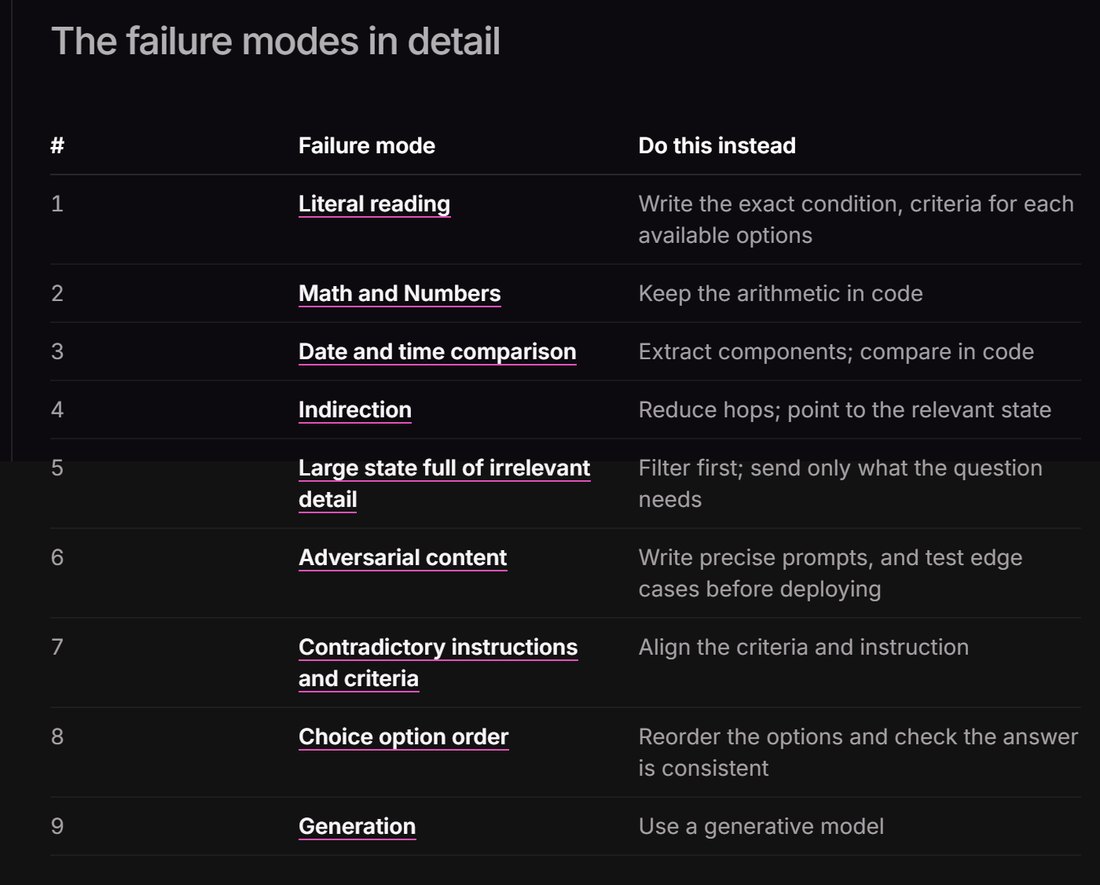The height and width of the screenshot is (885, 1100).
Task: Go to the Generation link
Action: 356,826
